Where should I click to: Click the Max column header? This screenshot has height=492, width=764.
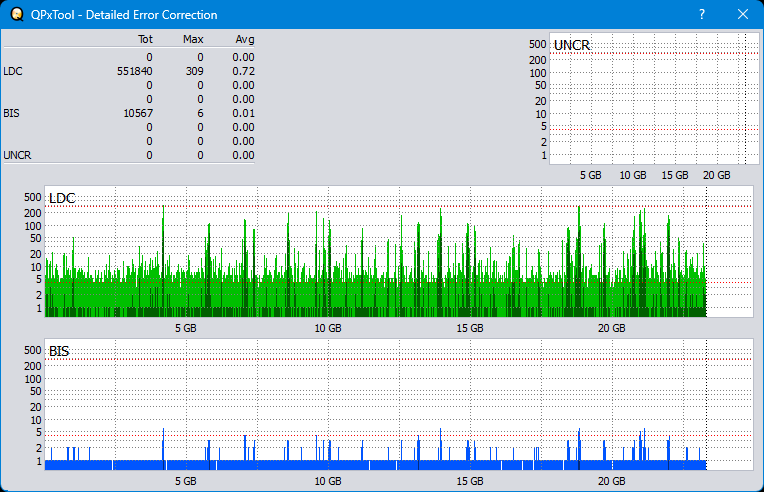pos(193,39)
